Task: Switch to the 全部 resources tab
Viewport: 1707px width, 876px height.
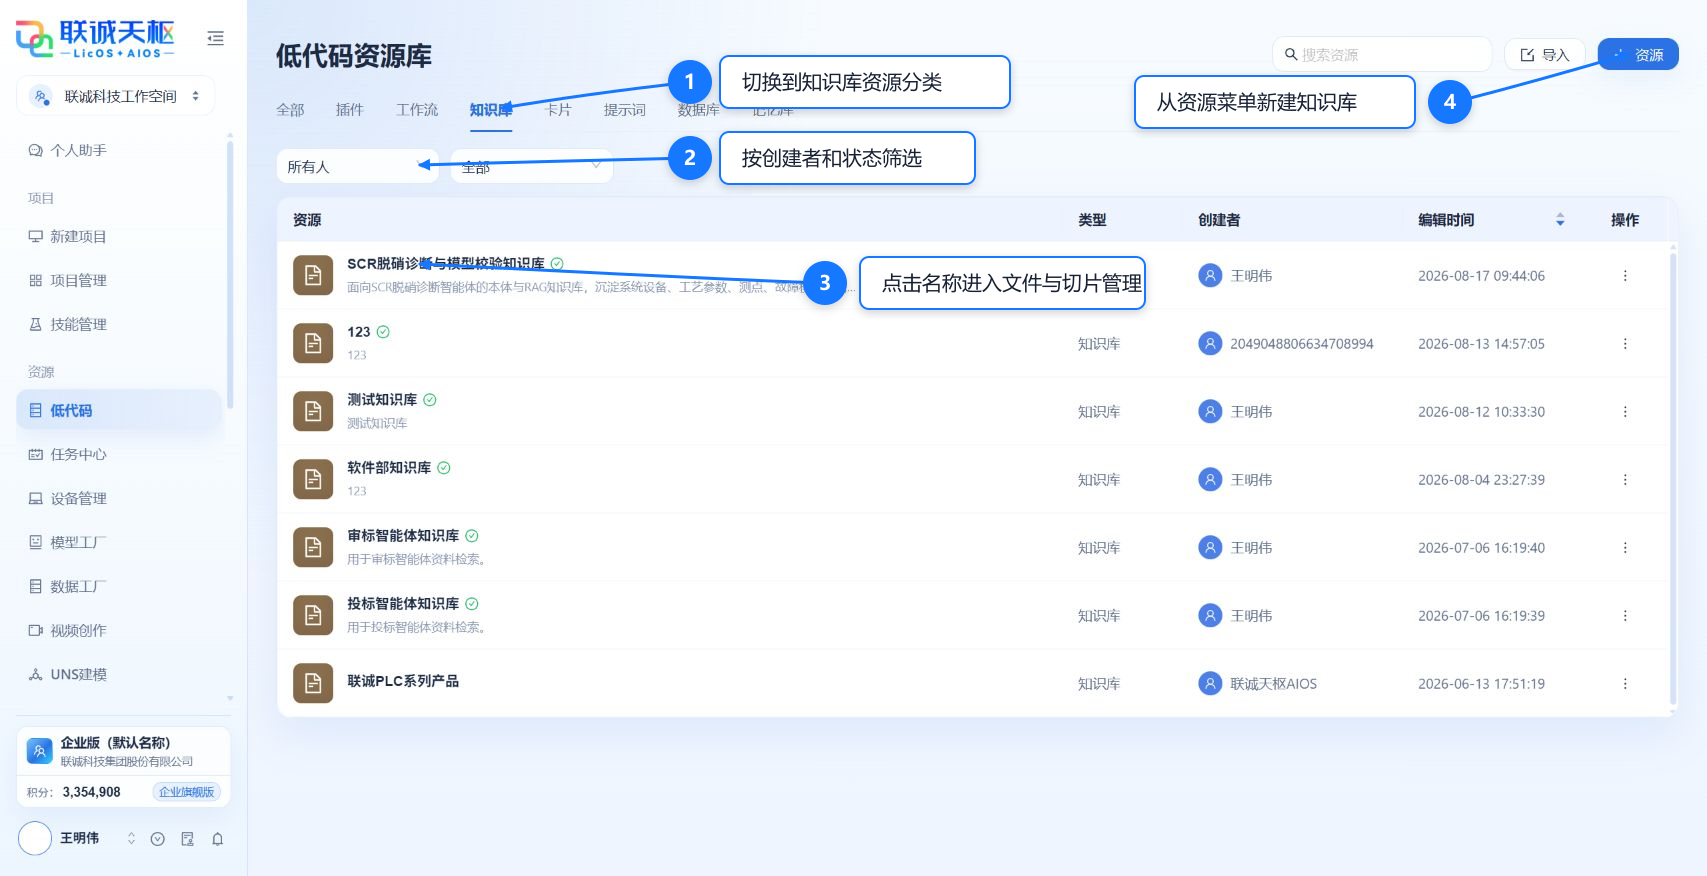Action: coord(290,110)
